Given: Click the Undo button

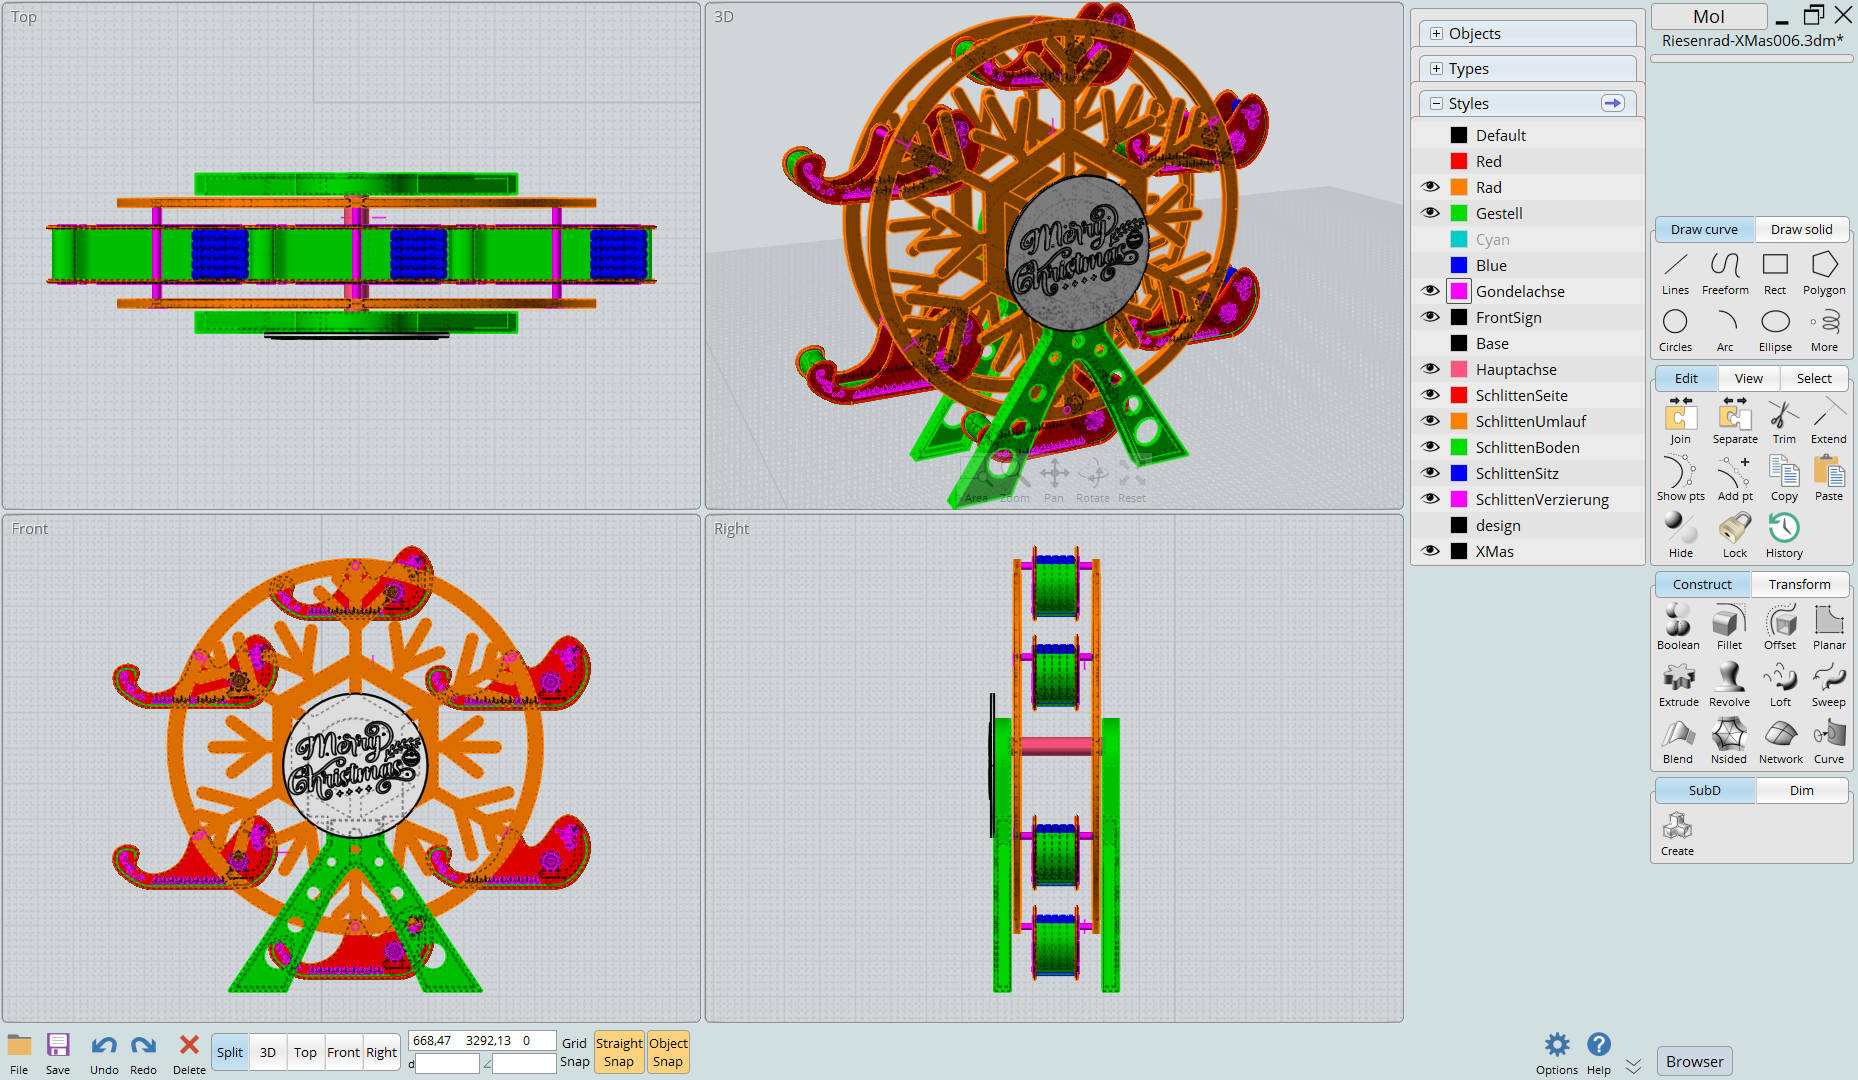Looking at the screenshot, I should [x=104, y=1054].
